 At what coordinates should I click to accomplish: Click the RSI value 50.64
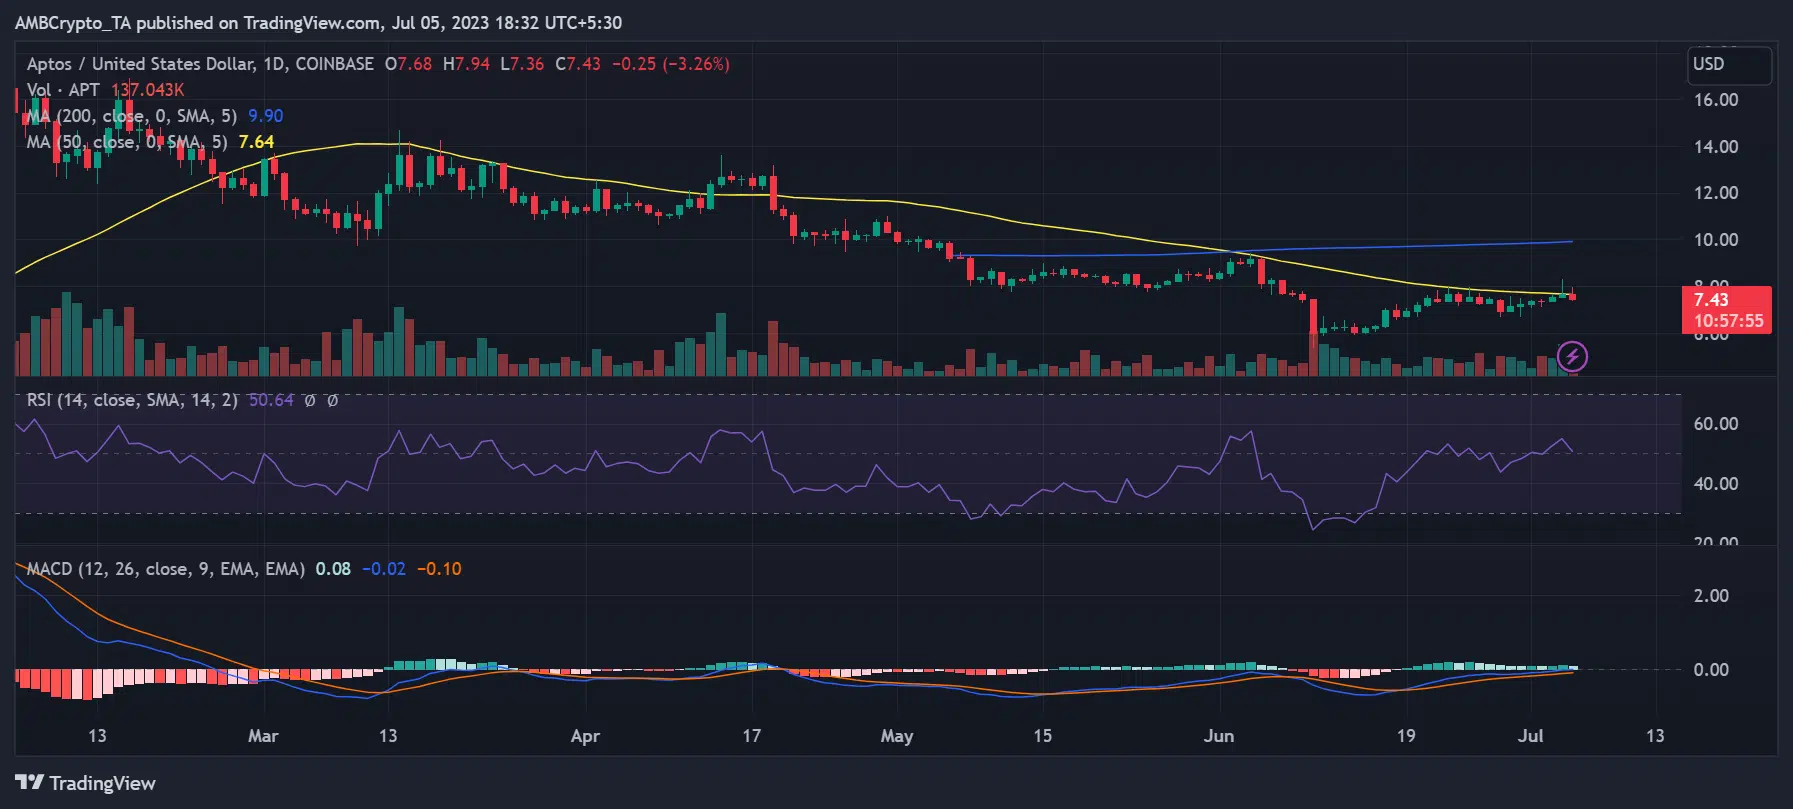[271, 400]
